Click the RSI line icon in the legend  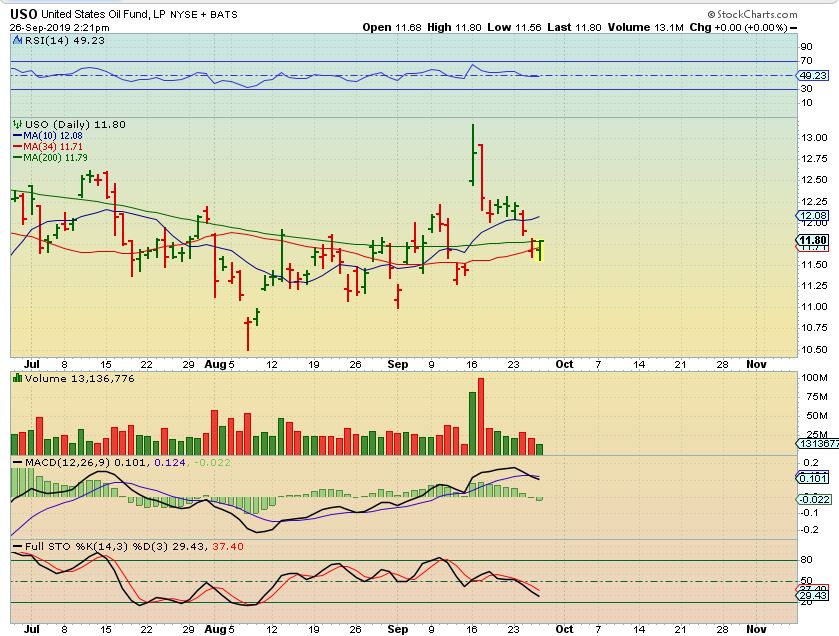pyautogui.click(x=17, y=40)
